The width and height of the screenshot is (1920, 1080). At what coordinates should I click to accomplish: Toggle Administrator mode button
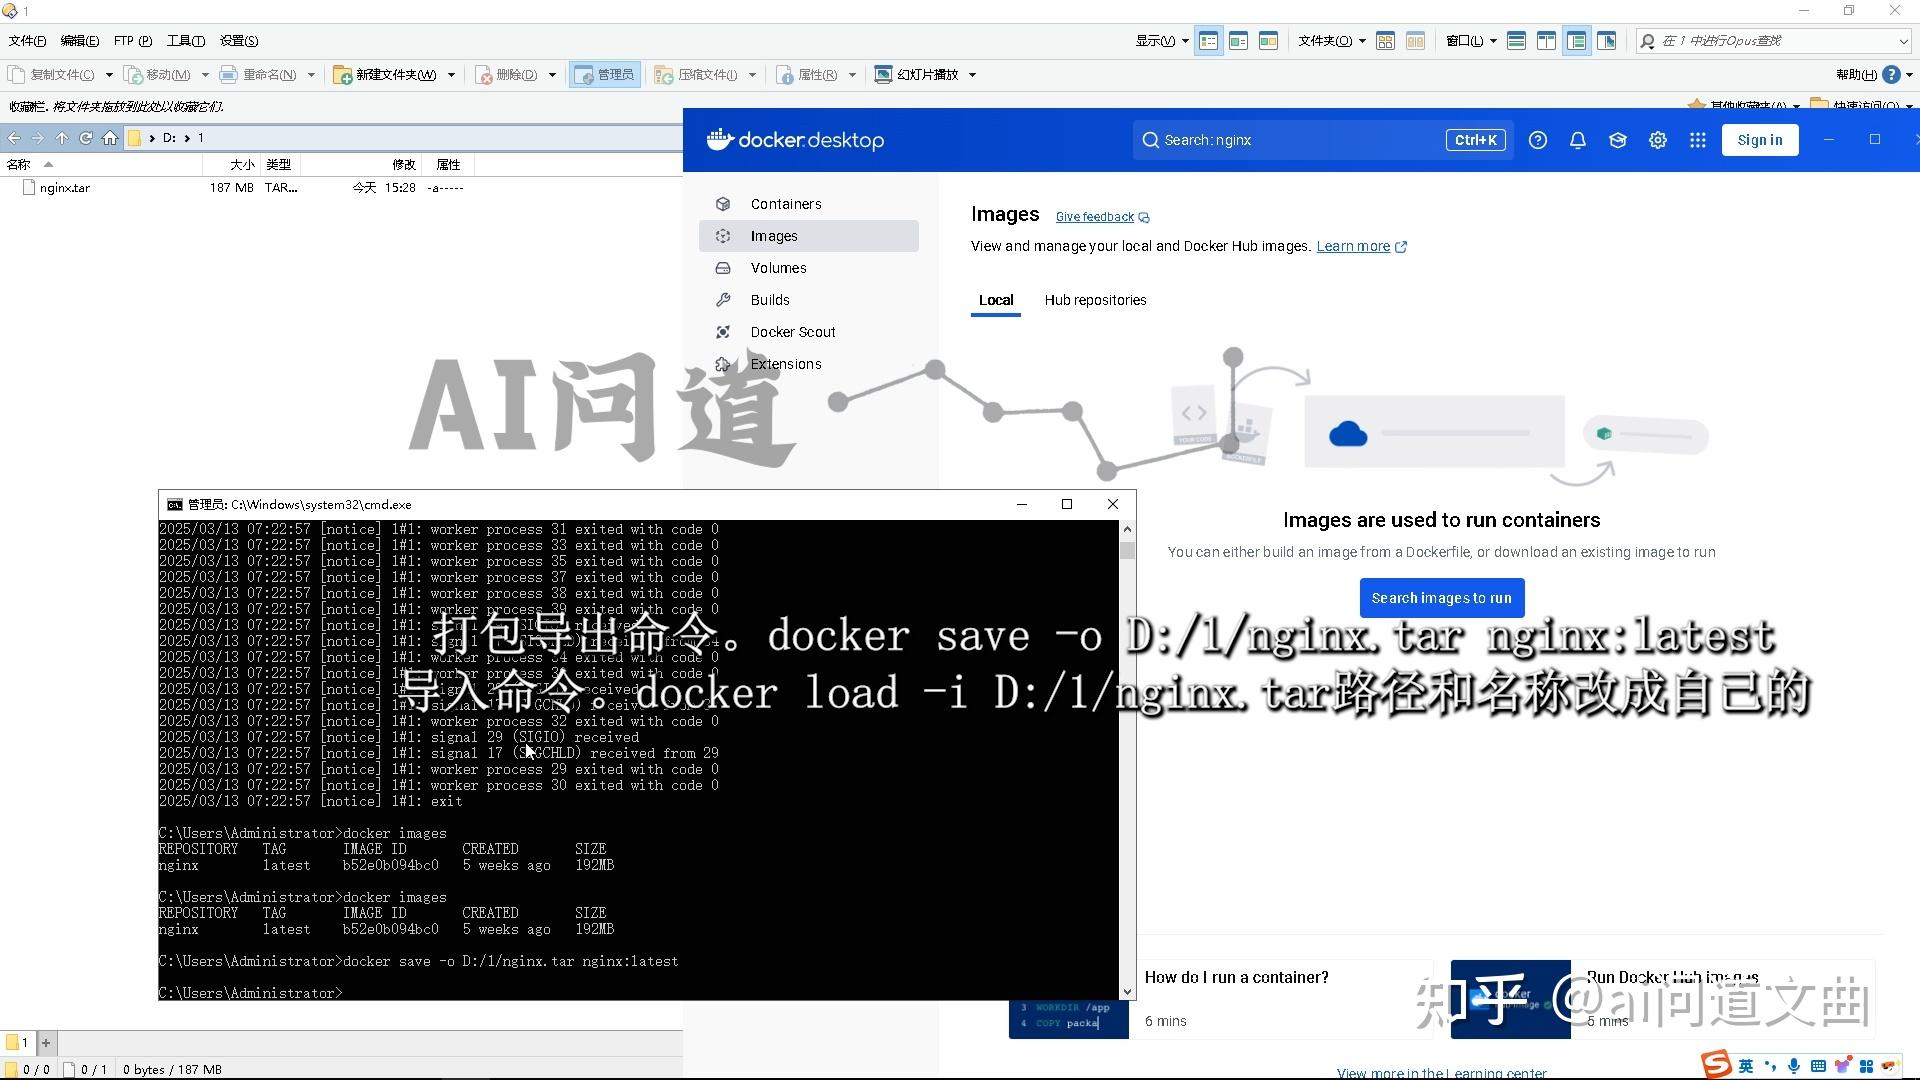click(604, 74)
